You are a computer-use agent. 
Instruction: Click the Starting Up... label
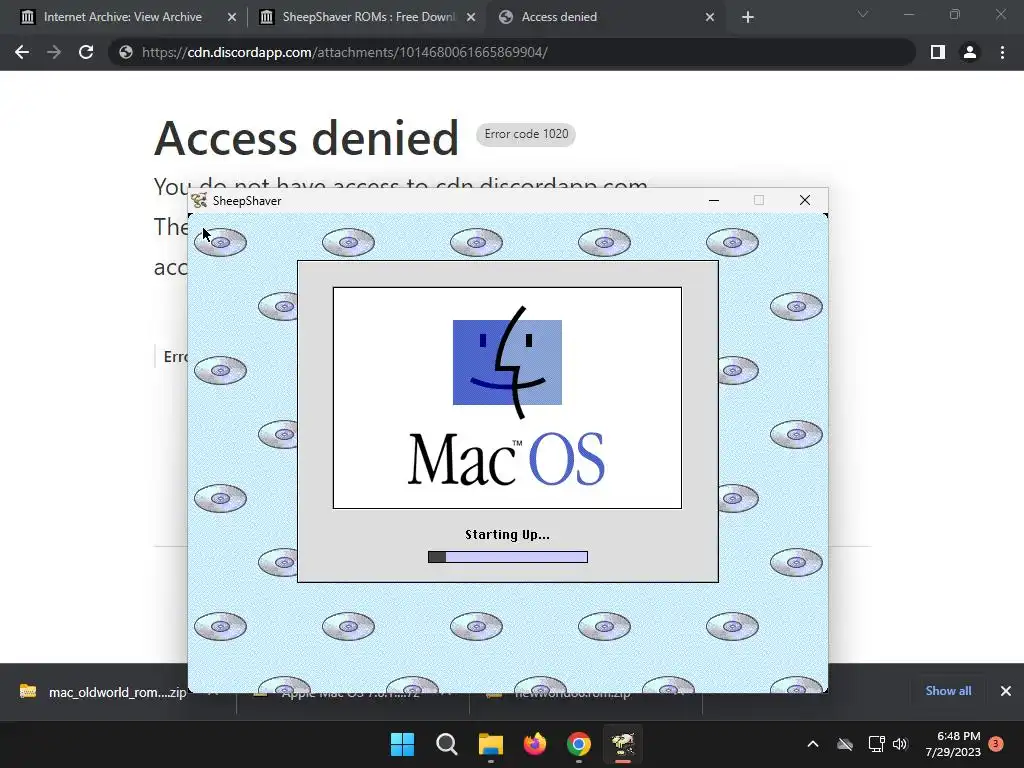507,535
